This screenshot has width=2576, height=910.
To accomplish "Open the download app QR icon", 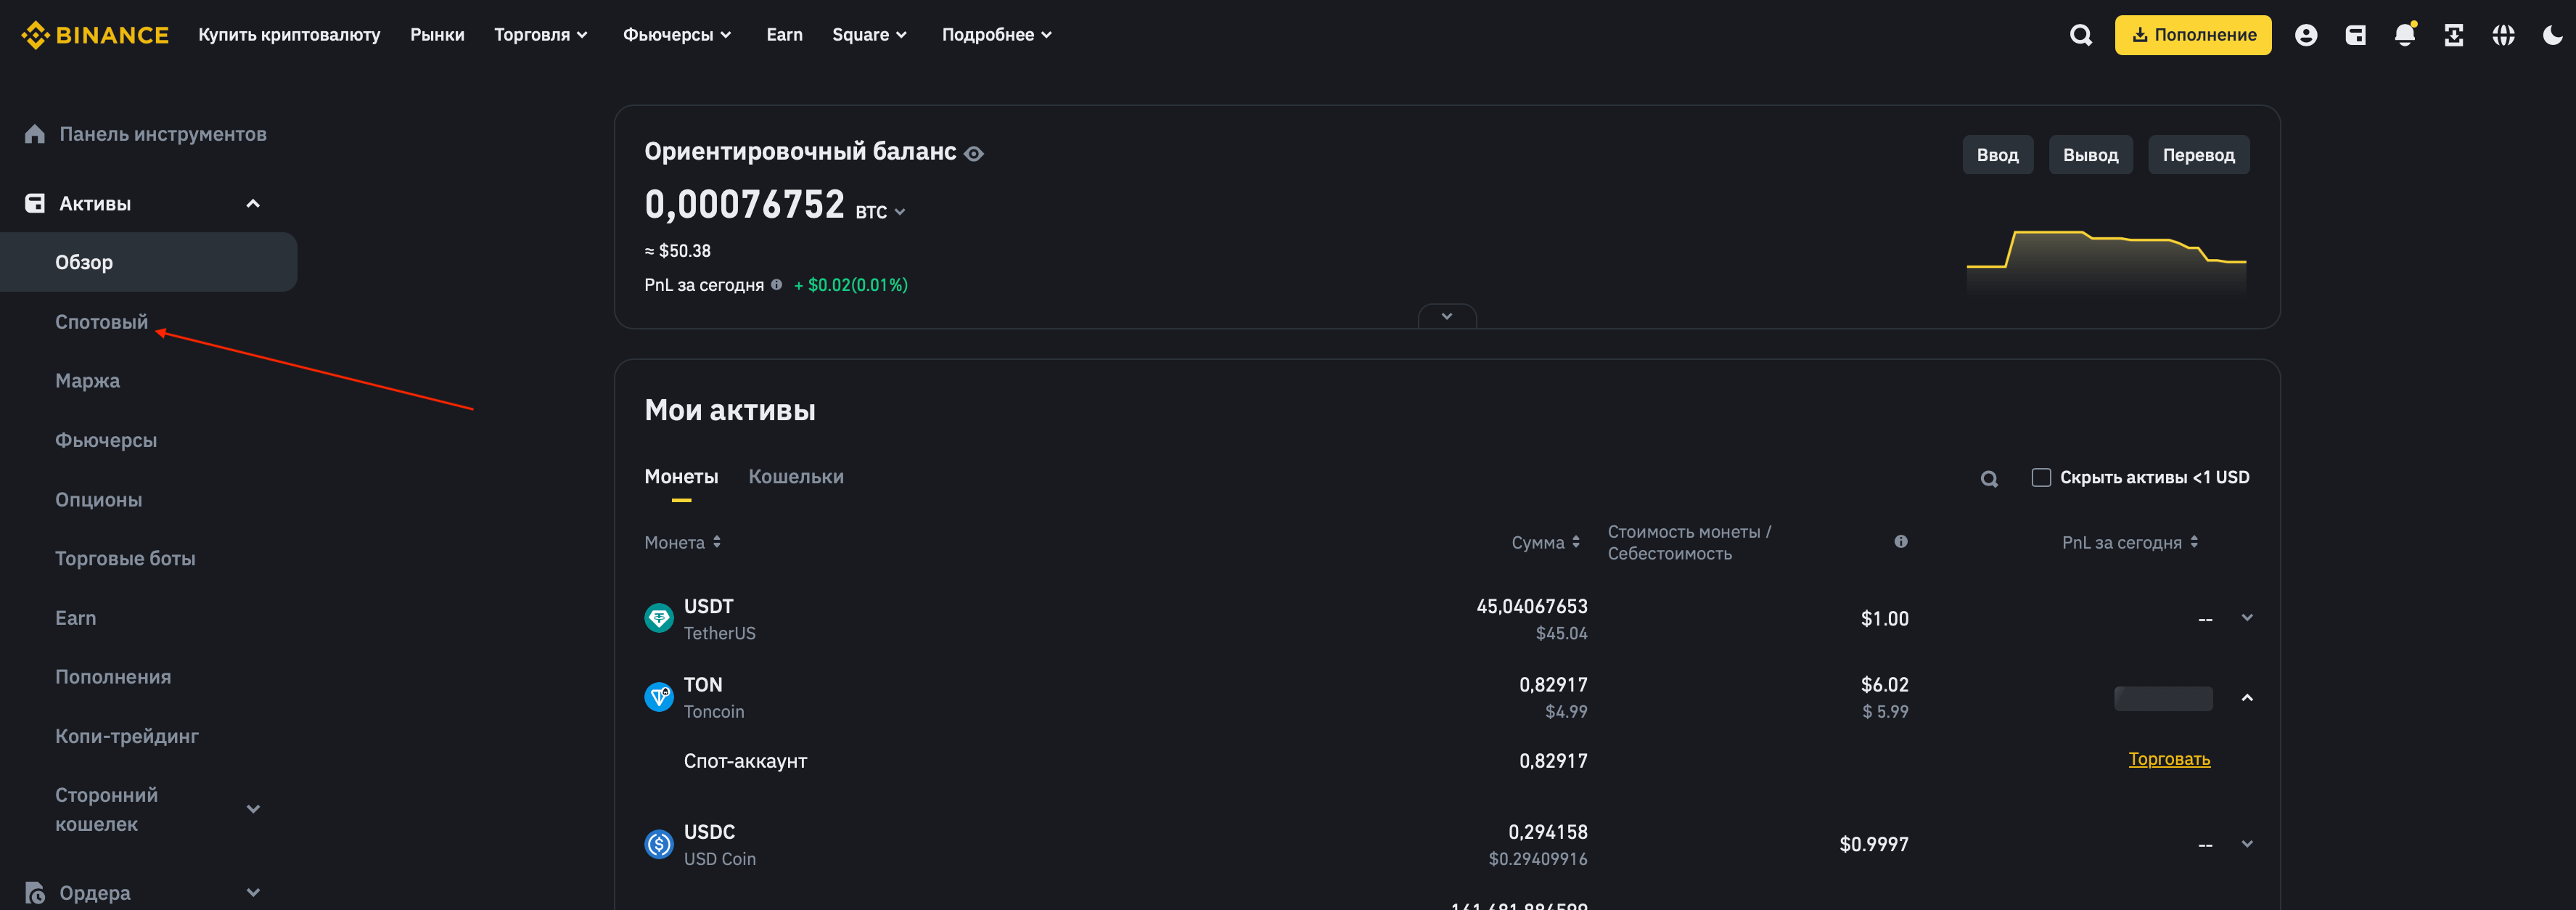I will pos(2454,35).
